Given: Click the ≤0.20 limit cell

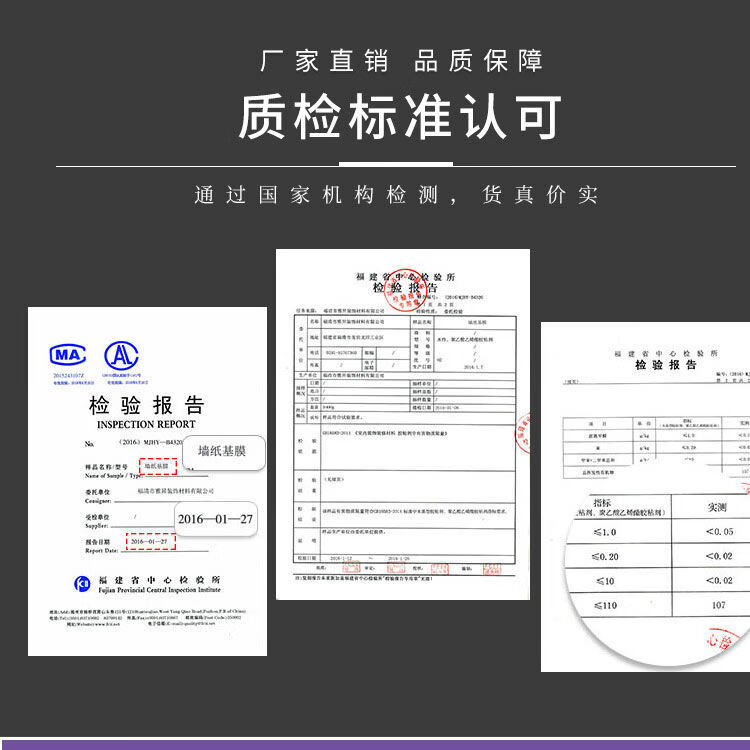Looking at the screenshot, I should pyautogui.click(x=605, y=556).
